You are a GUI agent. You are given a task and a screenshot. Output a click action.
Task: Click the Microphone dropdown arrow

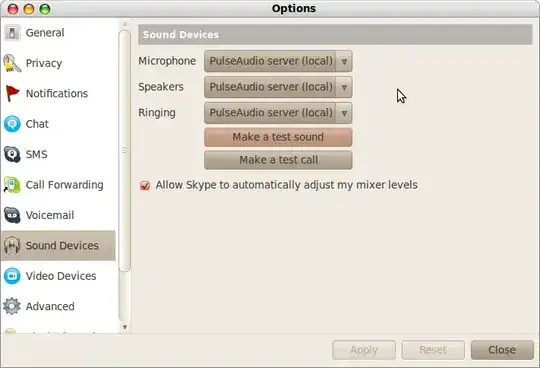[344, 62]
